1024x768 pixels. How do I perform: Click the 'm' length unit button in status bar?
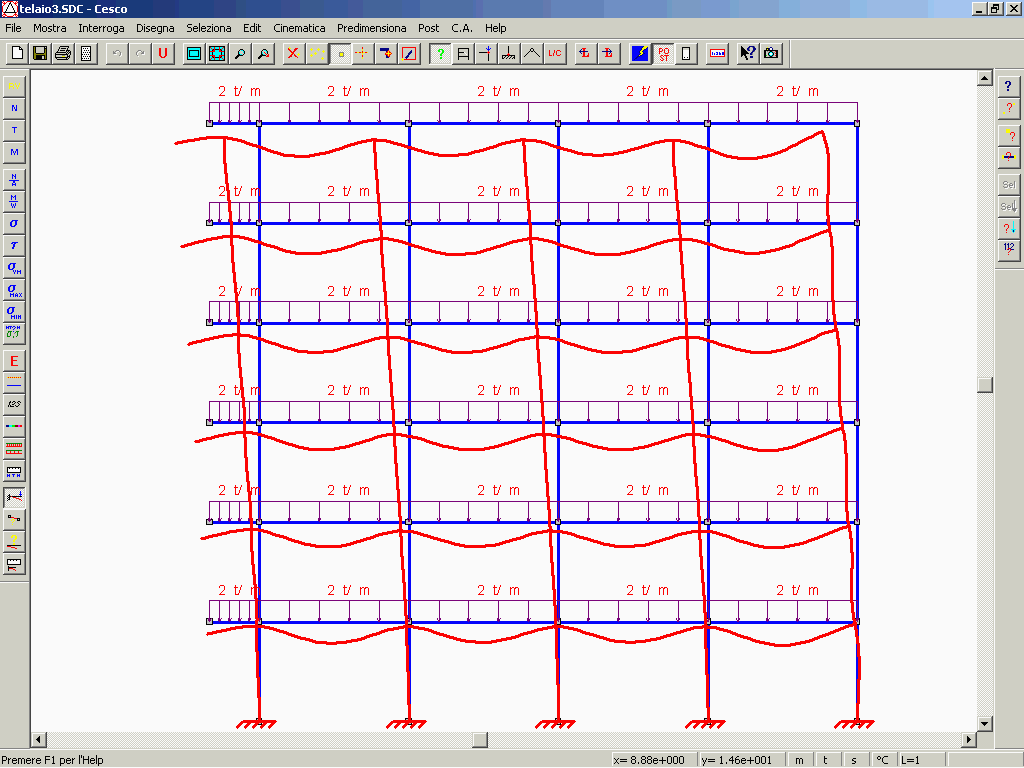(x=799, y=760)
